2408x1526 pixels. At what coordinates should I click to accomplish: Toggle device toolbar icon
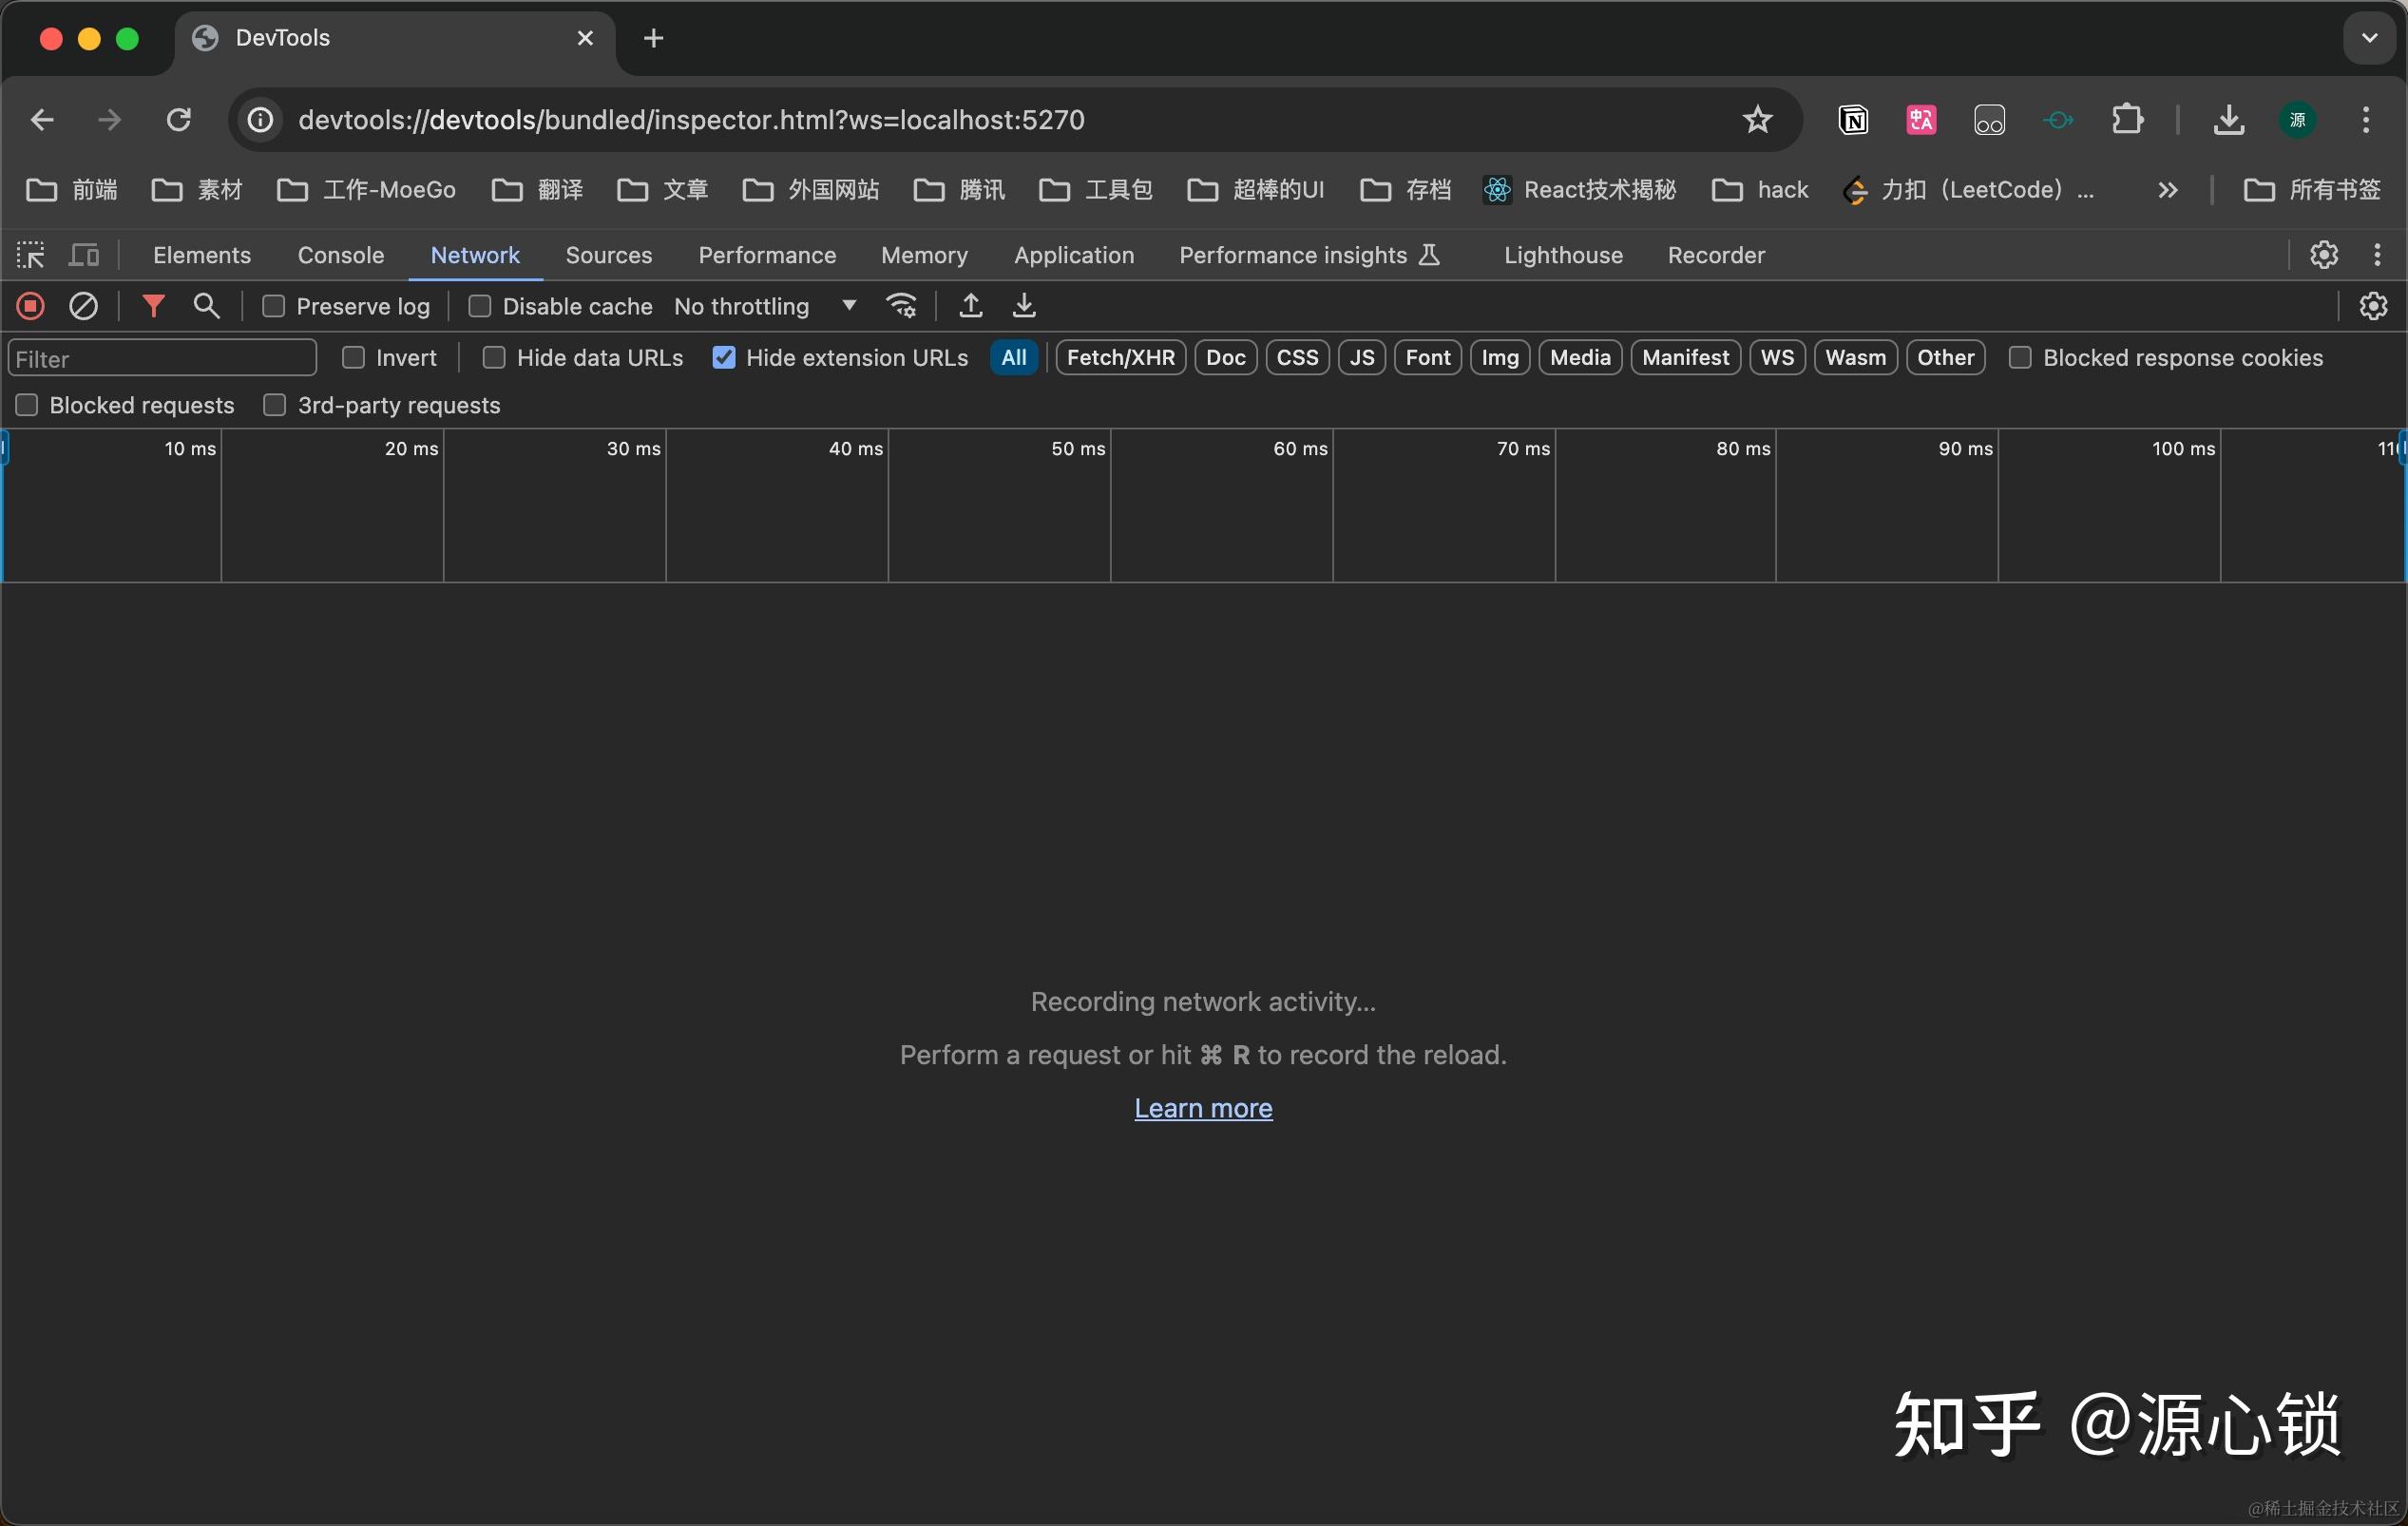84,255
